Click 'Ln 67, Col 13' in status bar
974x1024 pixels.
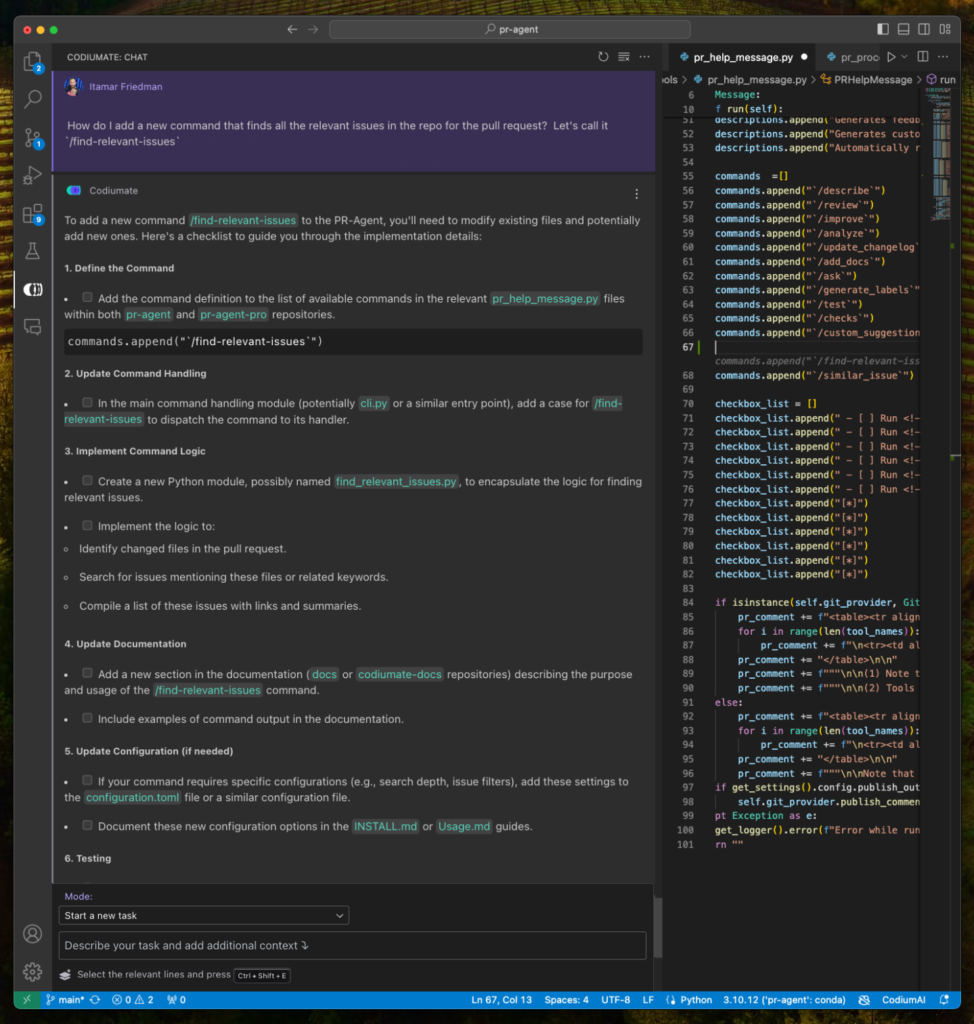coord(501,1000)
